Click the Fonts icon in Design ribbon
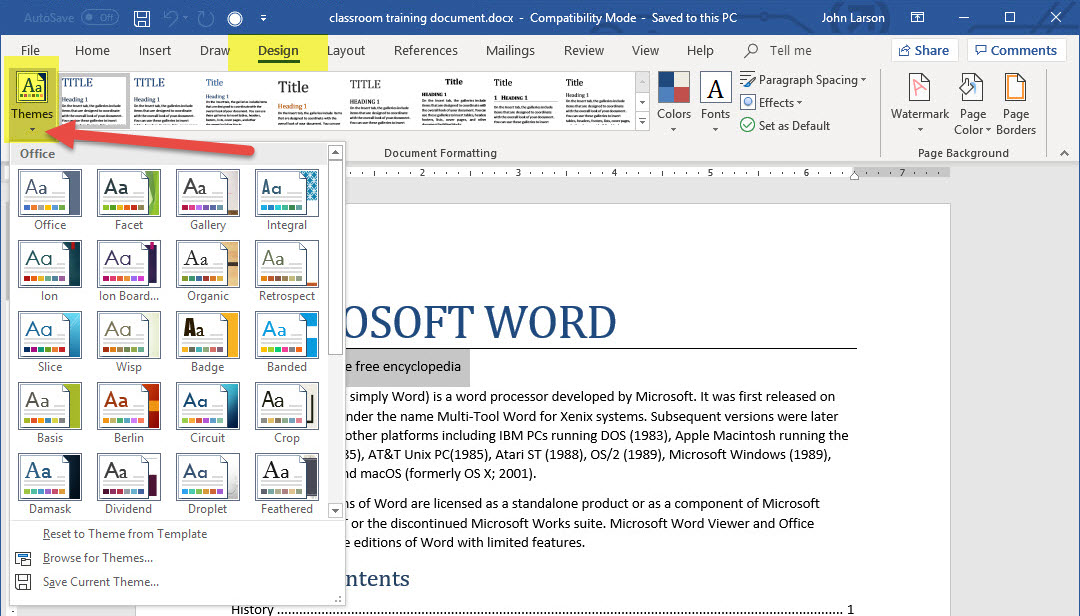The width and height of the screenshot is (1080, 616). (x=715, y=90)
